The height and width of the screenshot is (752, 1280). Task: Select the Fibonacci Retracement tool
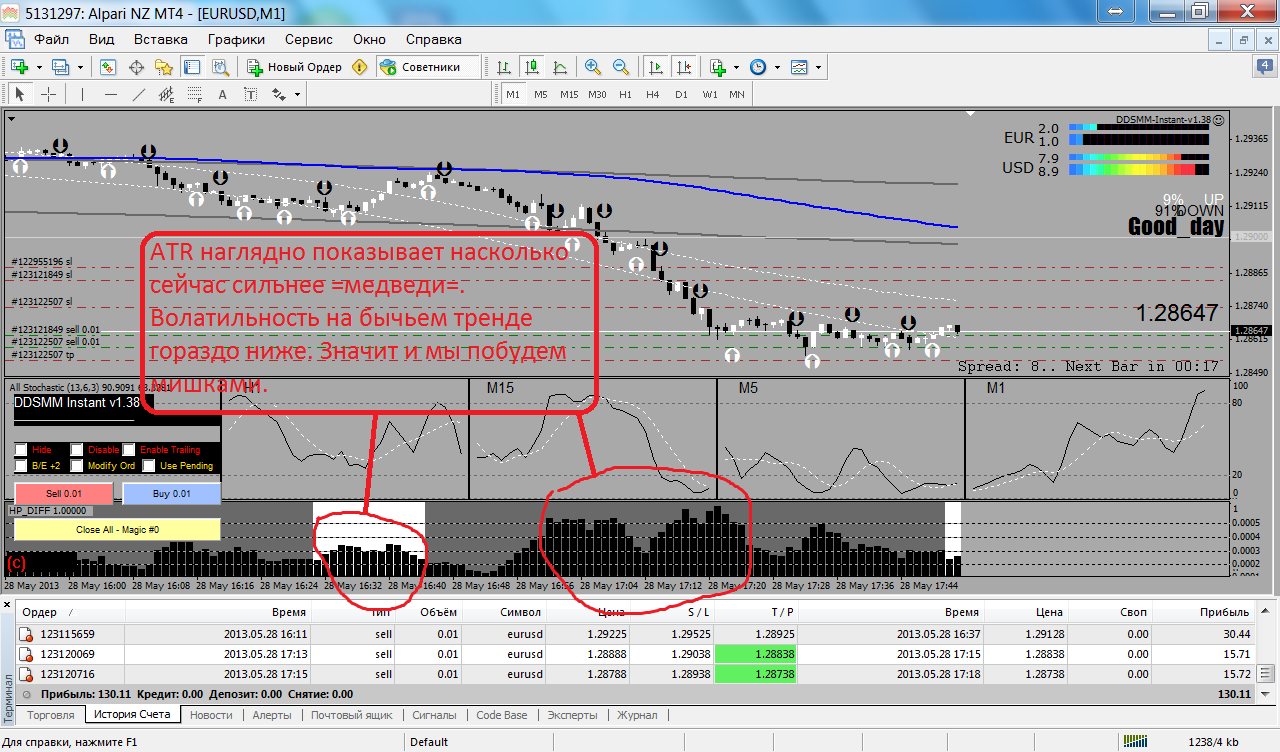(x=194, y=94)
